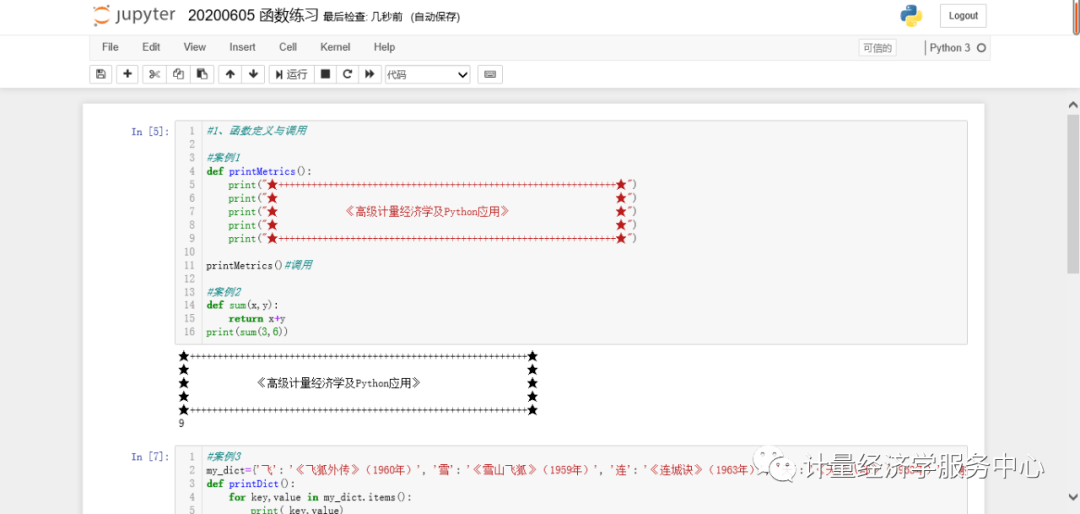Open the Kernel menu
This screenshot has width=1080, height=514.
(x=335, y=47)
